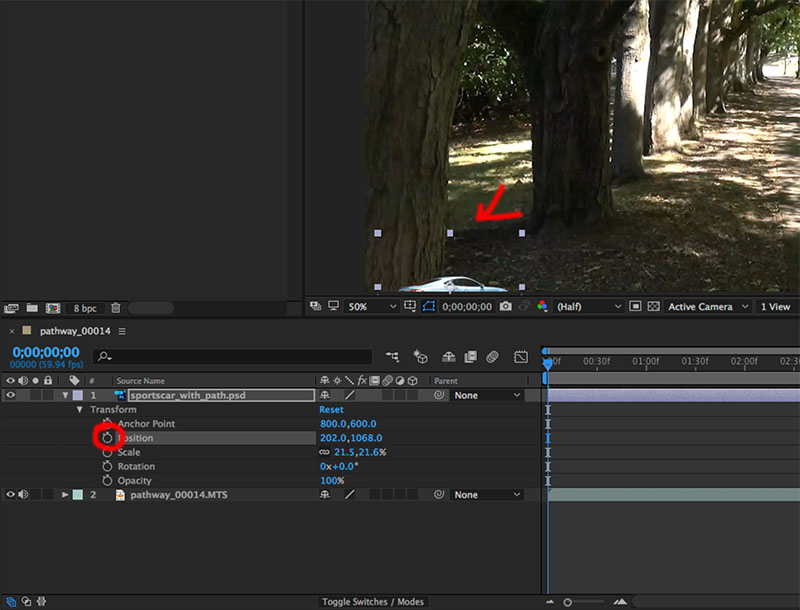Collapse the Transform property group

(x=80, y=410)
